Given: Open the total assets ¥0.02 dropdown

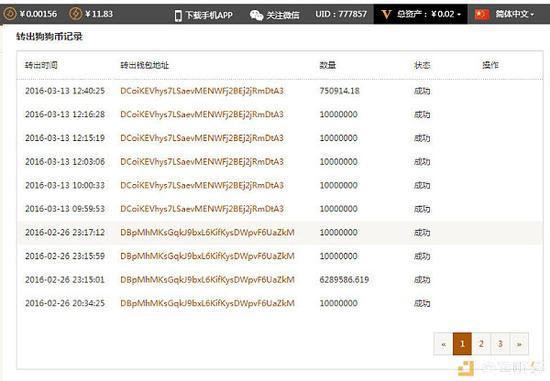Looking at the screenshot, I should (x=429, y=14).
